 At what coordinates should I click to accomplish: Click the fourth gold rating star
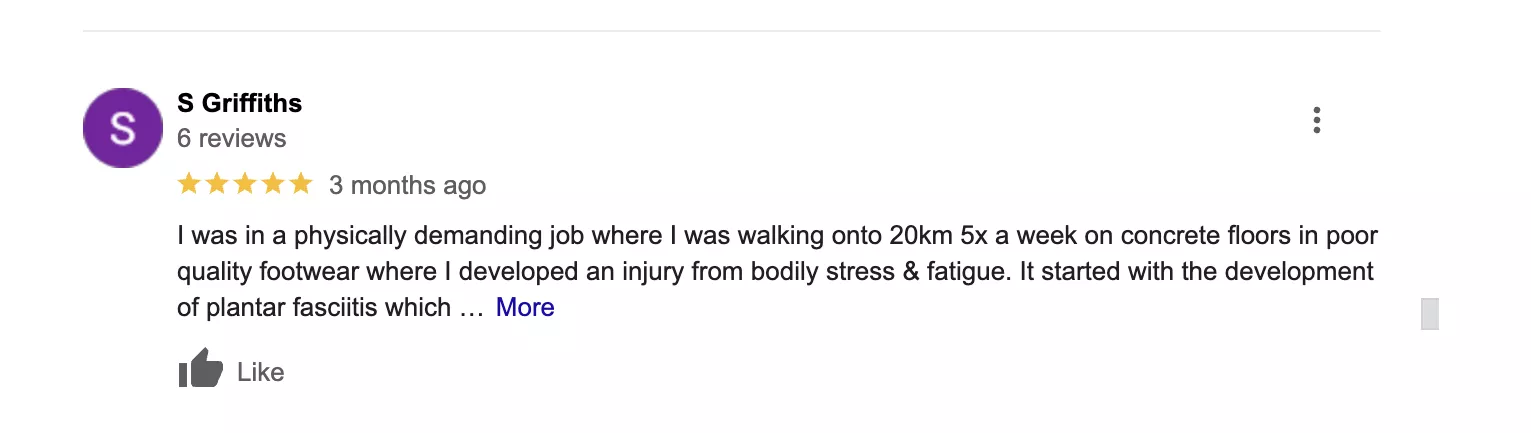pos(272,184)
